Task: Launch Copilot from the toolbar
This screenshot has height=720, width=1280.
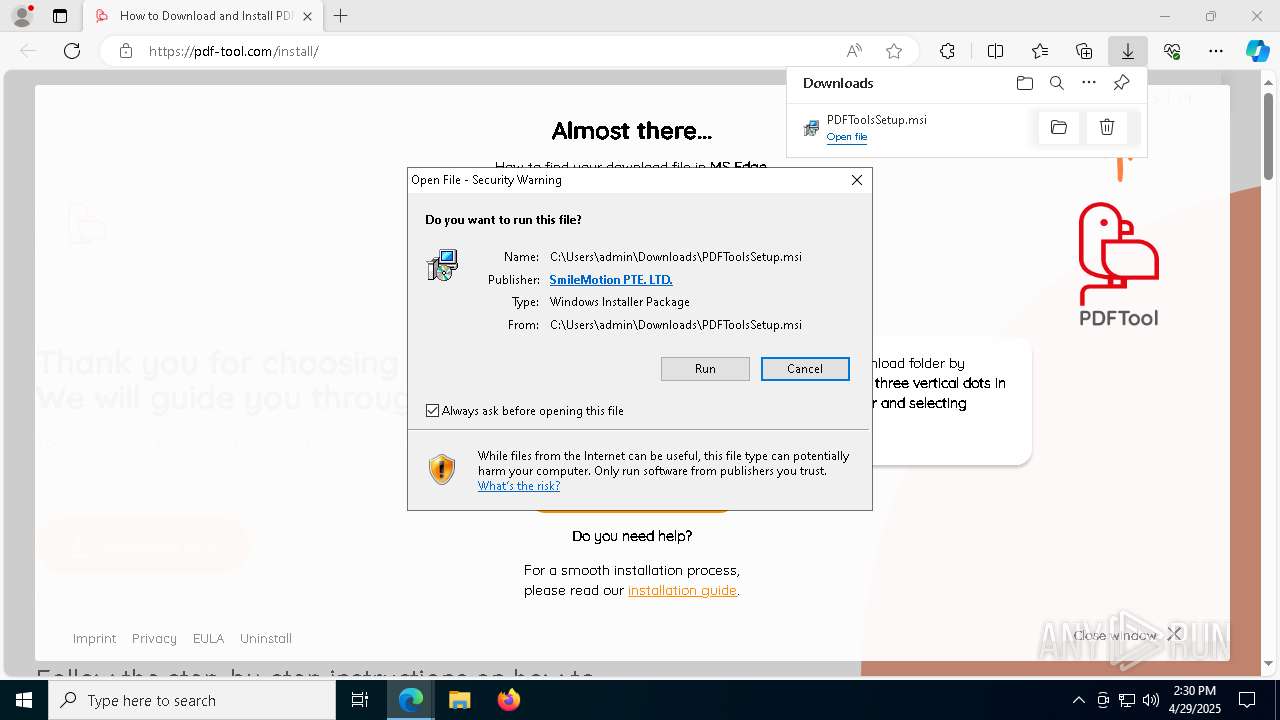Action: coord(1257,51)
